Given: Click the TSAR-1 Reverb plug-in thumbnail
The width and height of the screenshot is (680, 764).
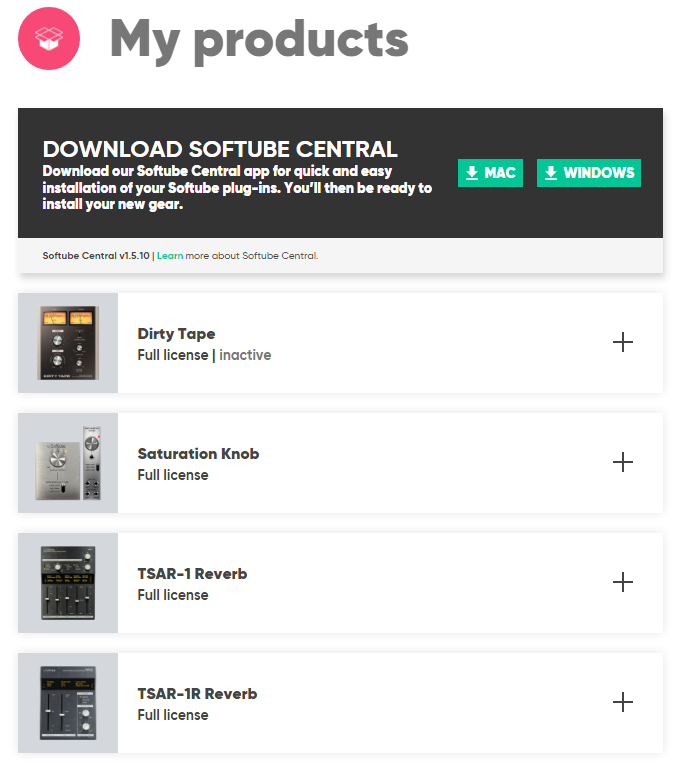Looking at the screenshot, I should pyautogui.click(x=68, y=583).
